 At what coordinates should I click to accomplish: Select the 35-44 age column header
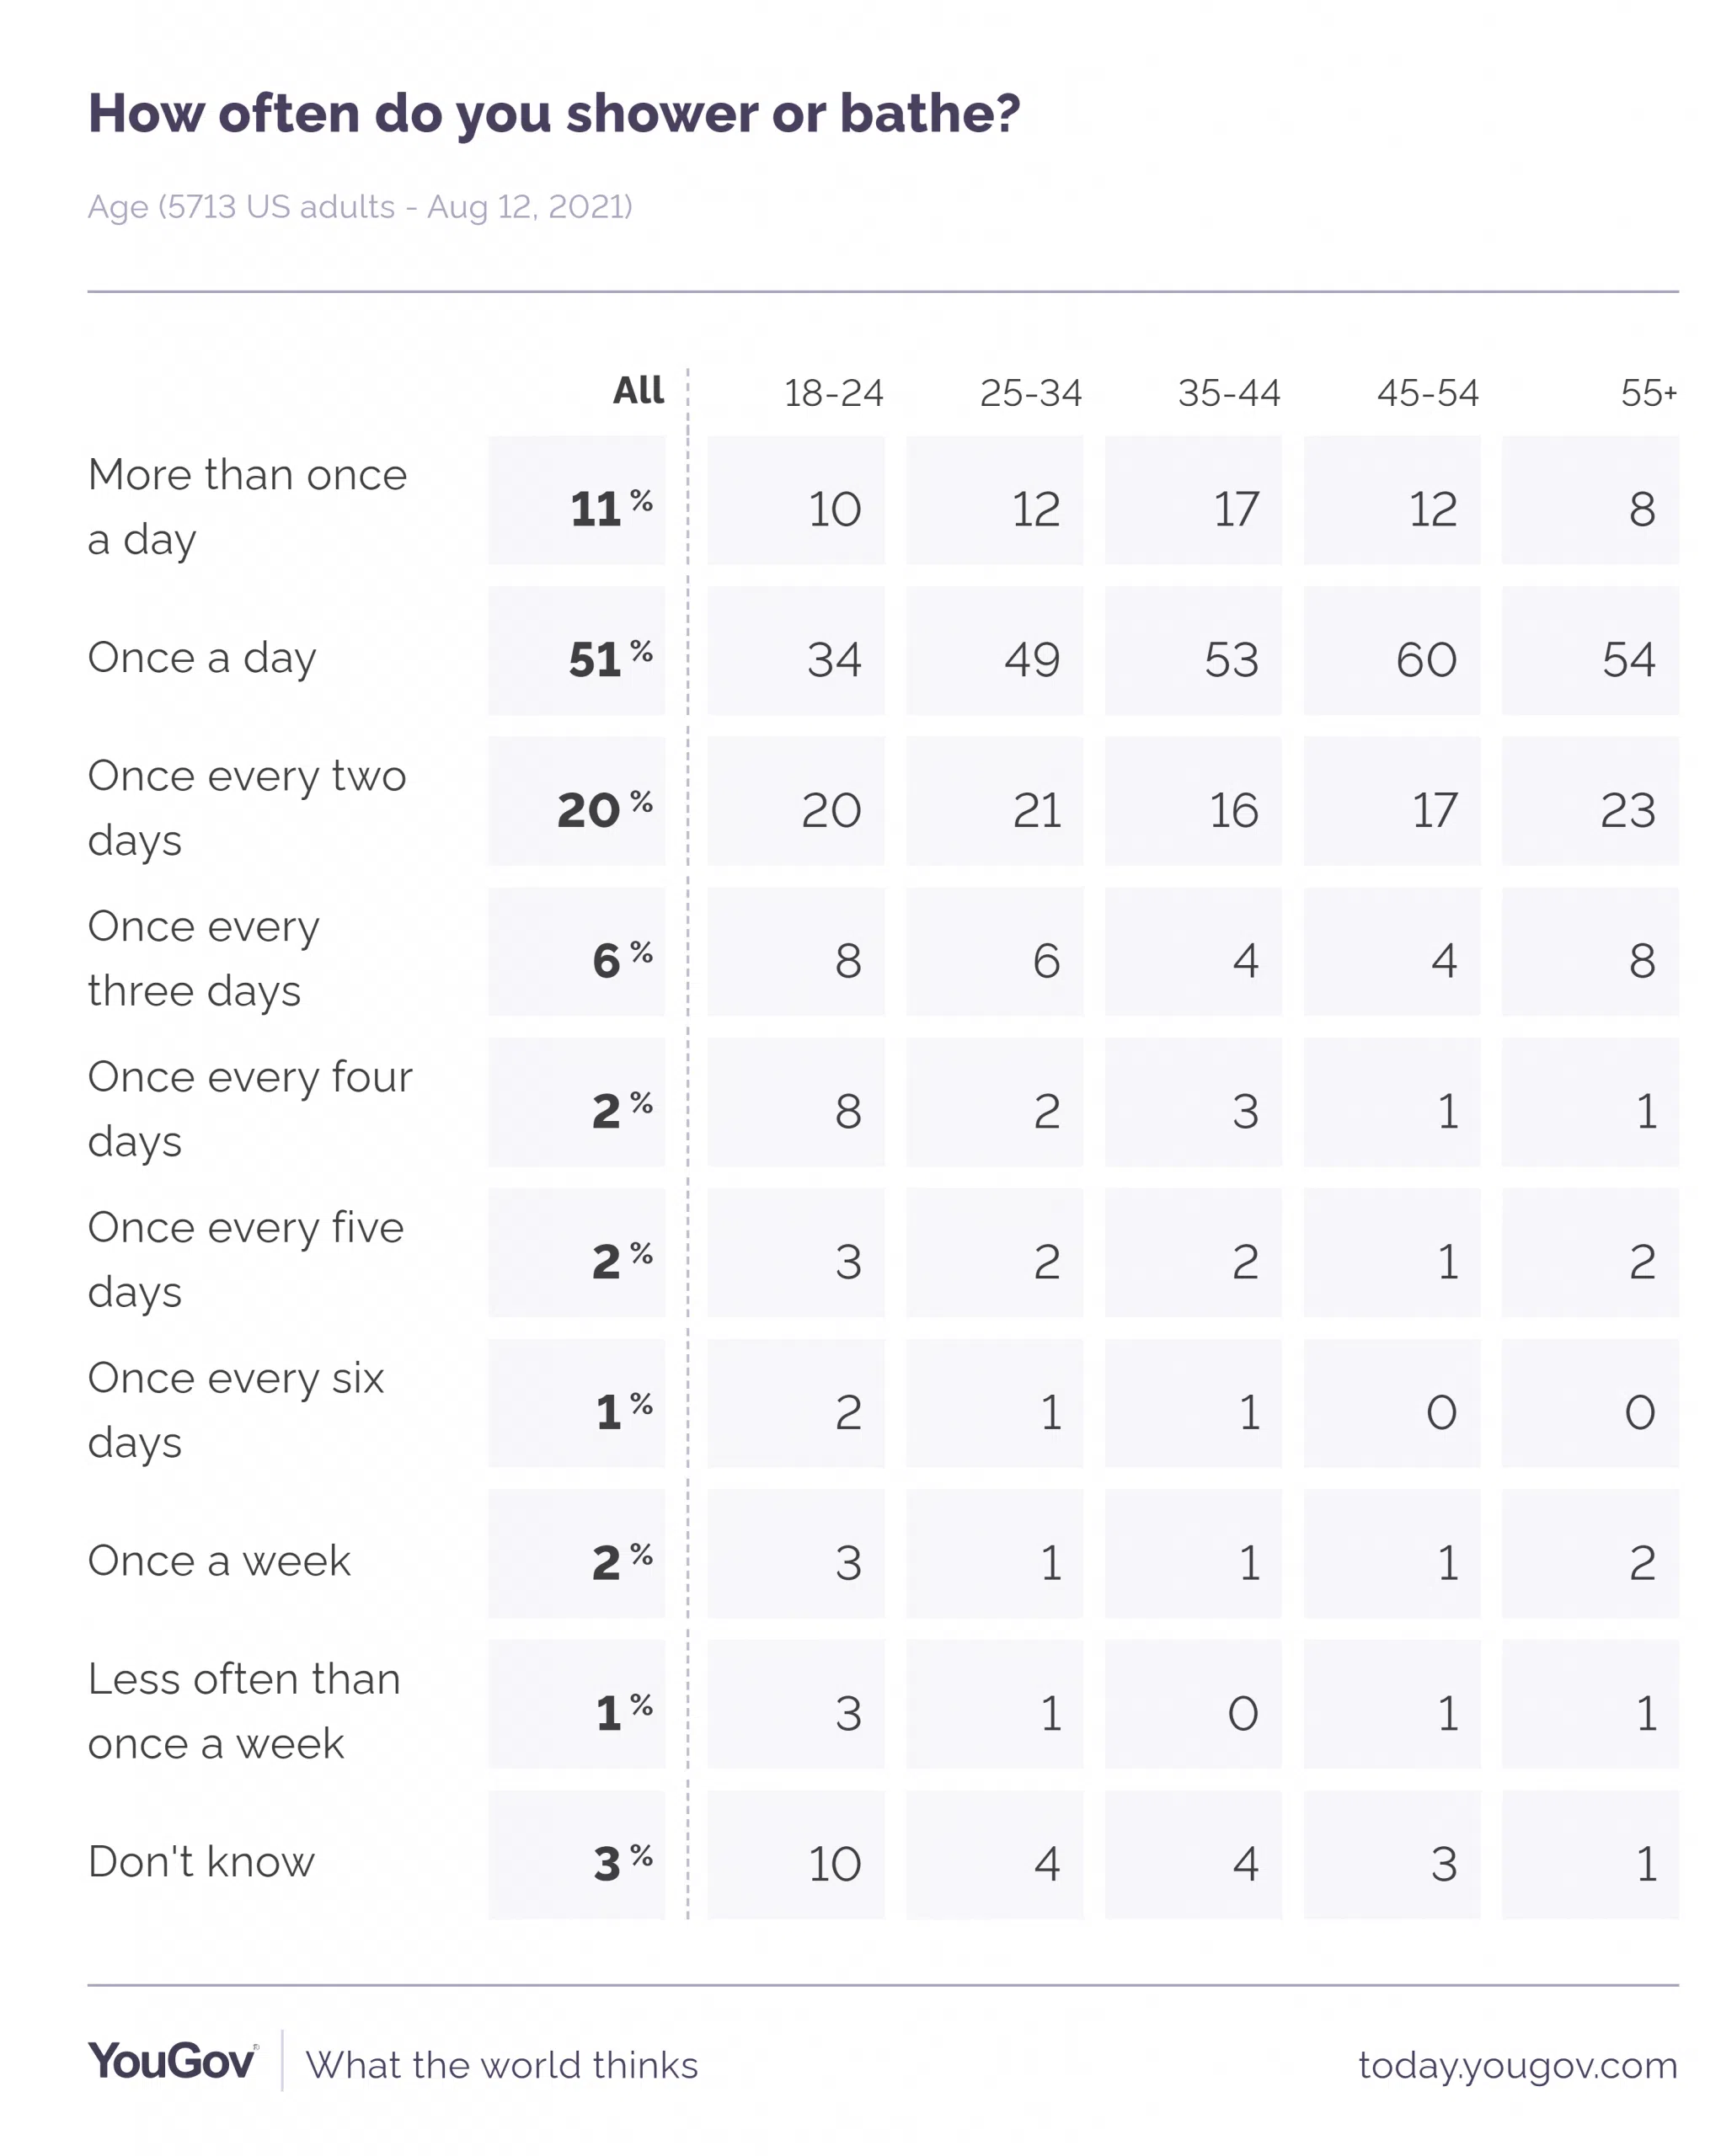[x=1228, y=393]
